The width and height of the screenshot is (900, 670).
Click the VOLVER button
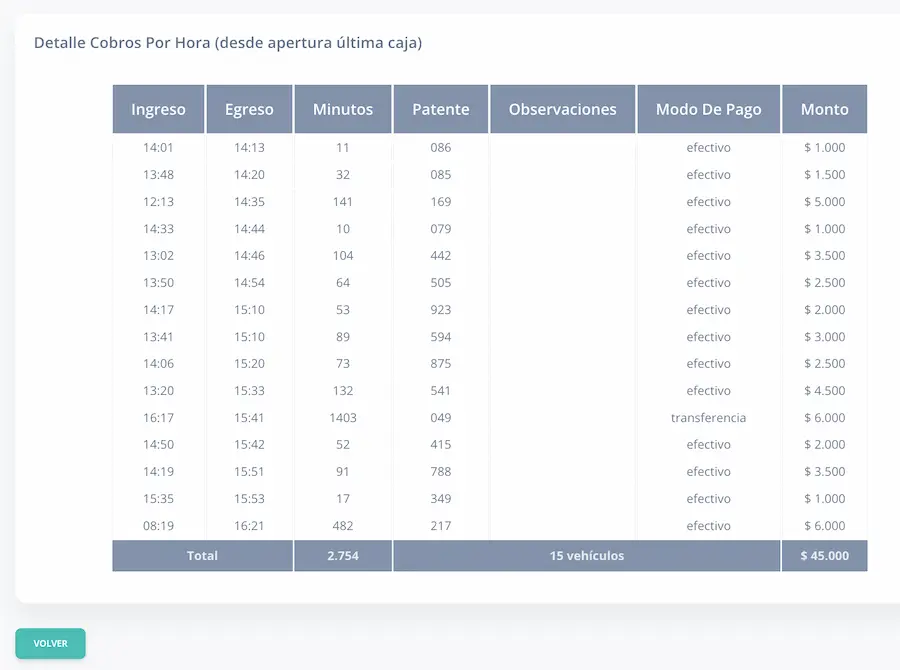tap(50, 643)
